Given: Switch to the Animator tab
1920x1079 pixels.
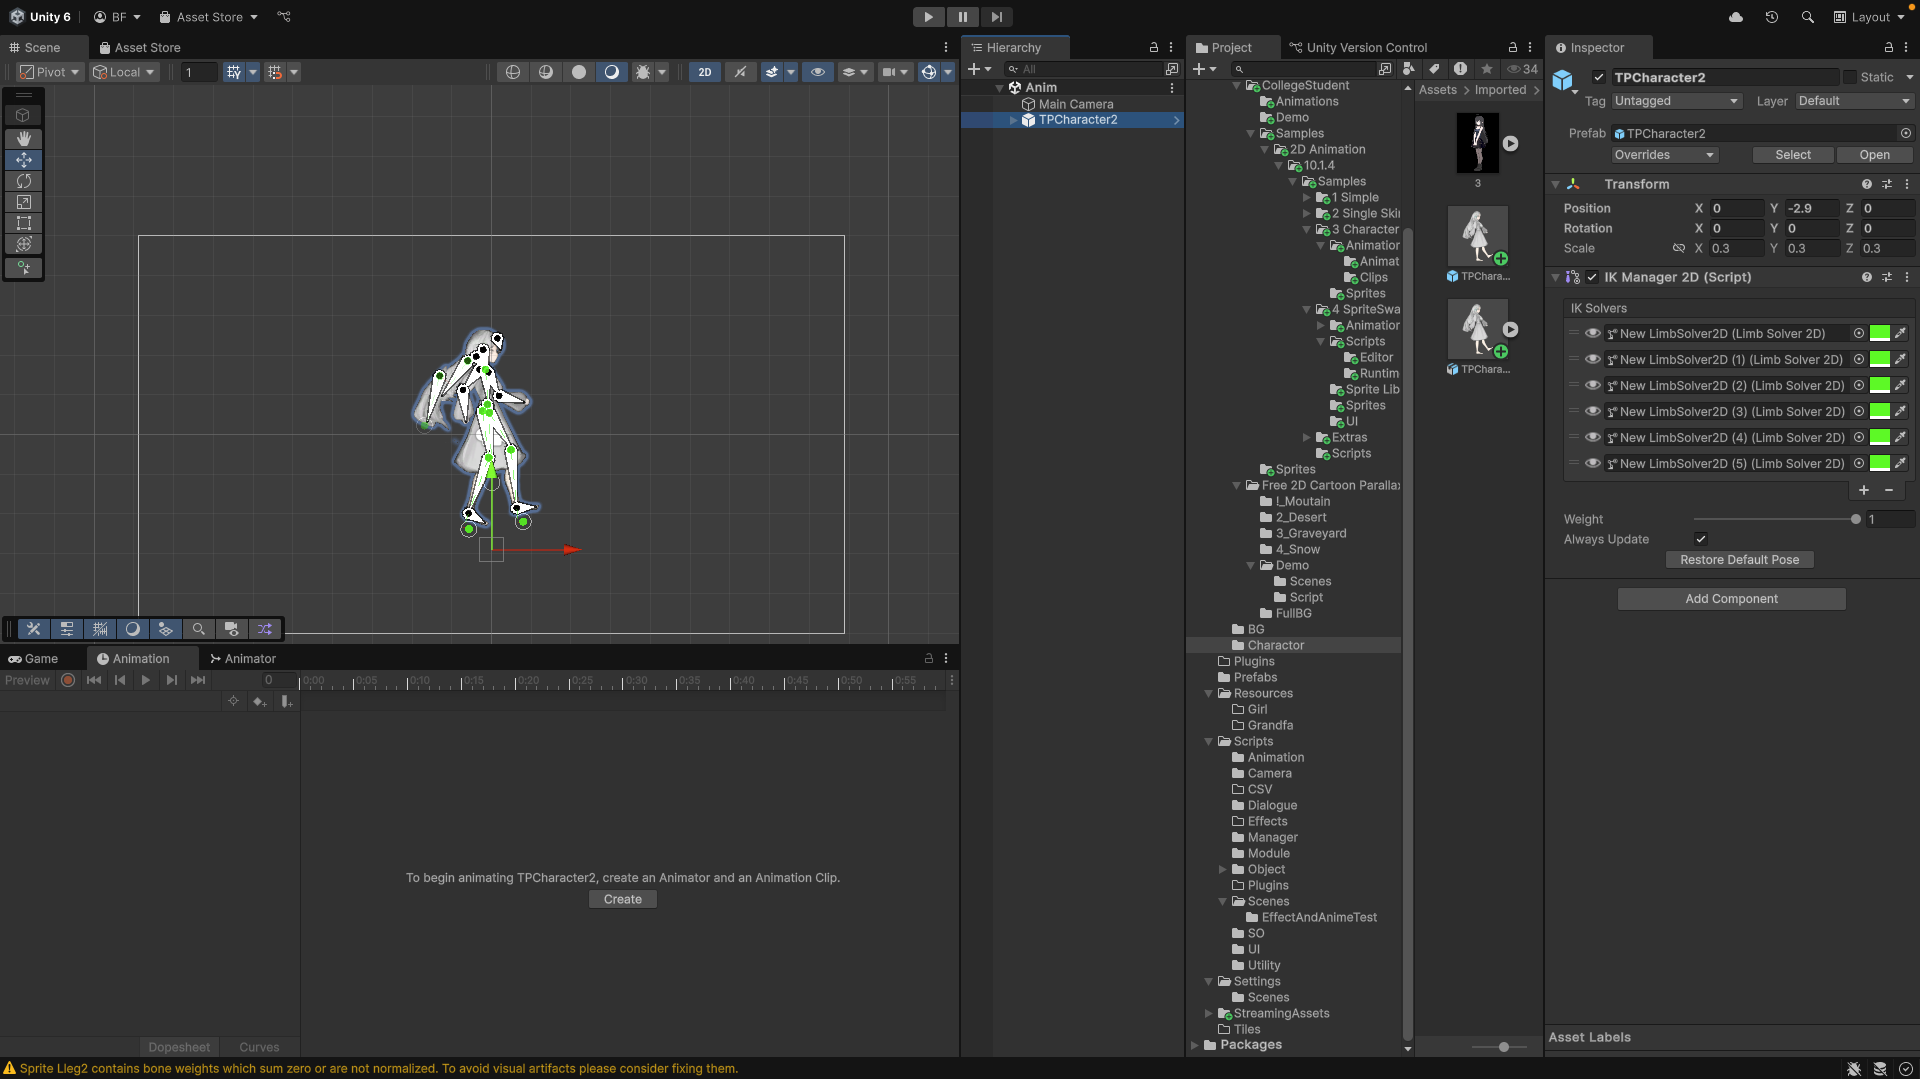Looking at the screenshot, I should coord(242,659).
